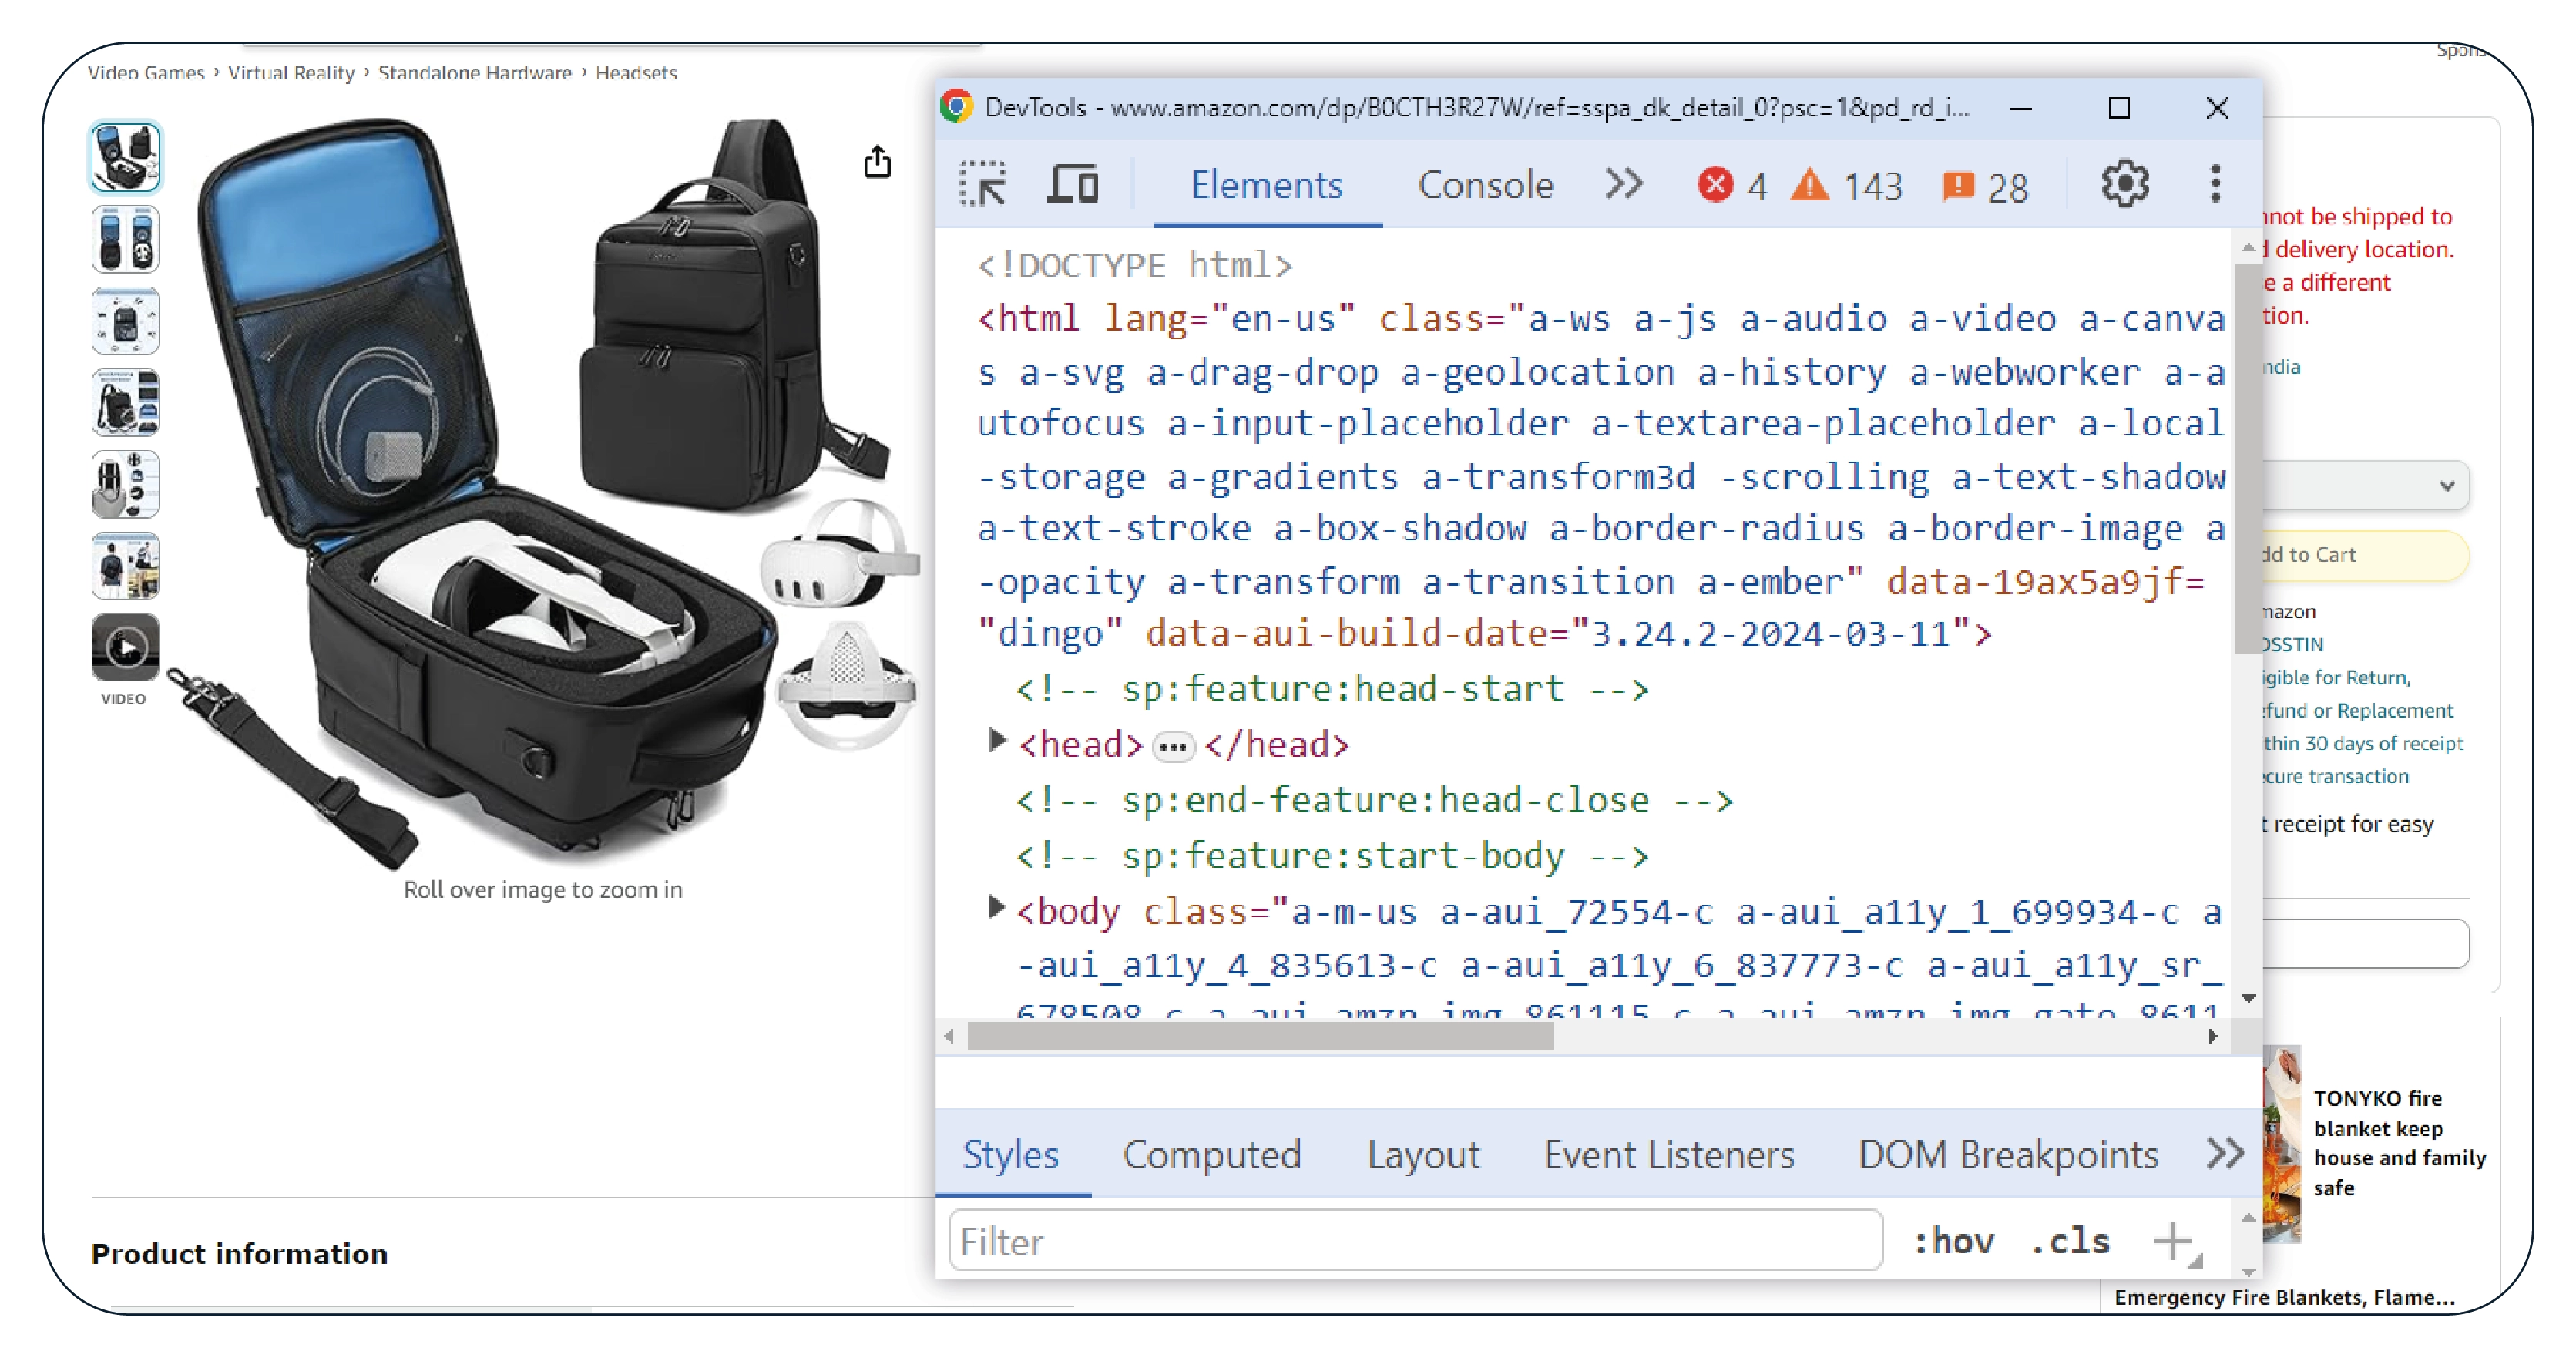Open the Virtual Reality breadcrumb link
Screen dimensions: 2576x1358
[x=291, y=73]
